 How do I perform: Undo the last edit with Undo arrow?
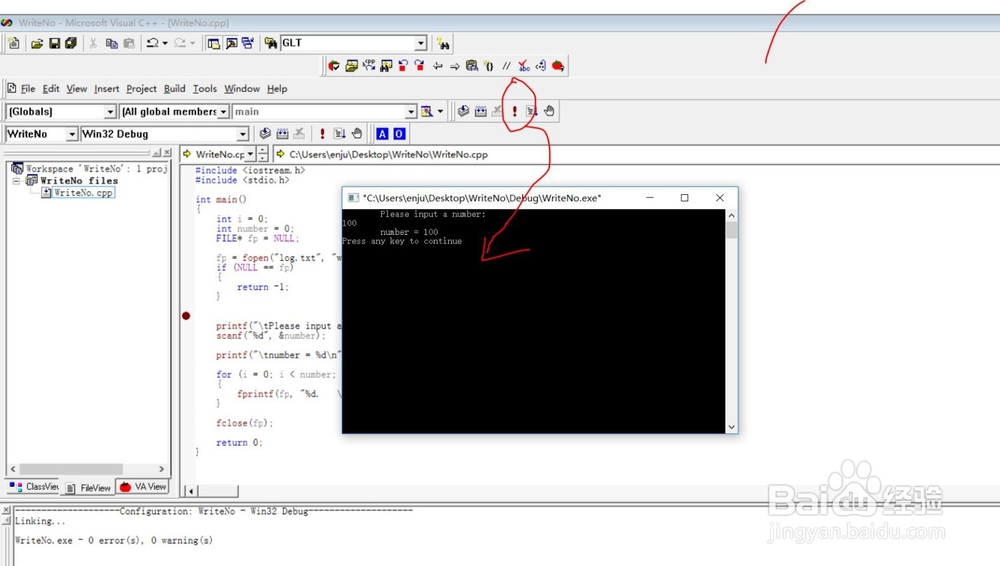click(x=152, y=43)
